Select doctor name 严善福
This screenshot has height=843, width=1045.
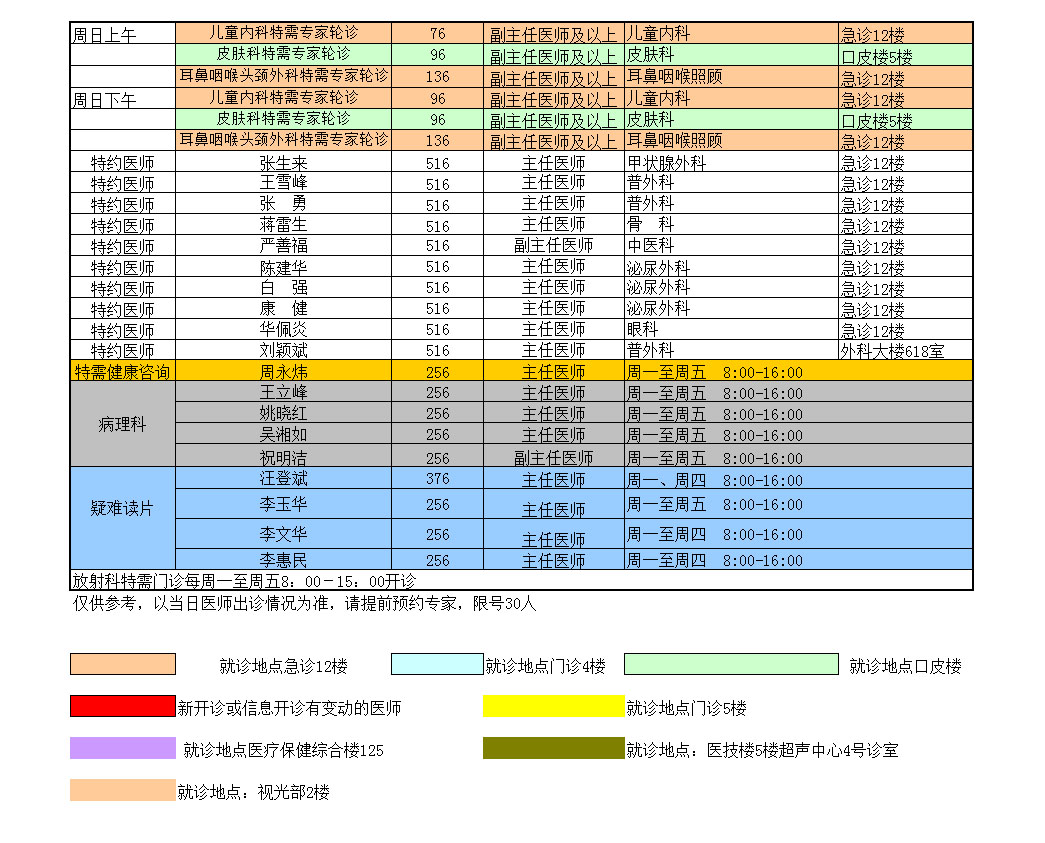283,245
